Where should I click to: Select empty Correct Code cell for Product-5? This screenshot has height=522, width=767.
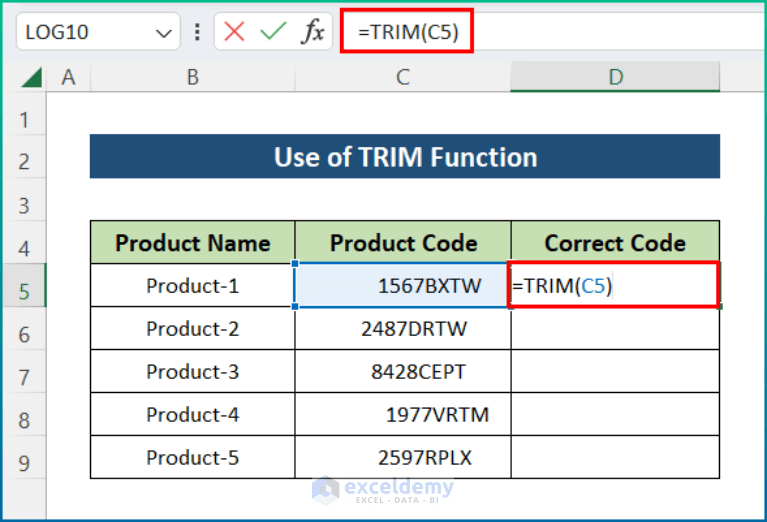click(615, 457)
